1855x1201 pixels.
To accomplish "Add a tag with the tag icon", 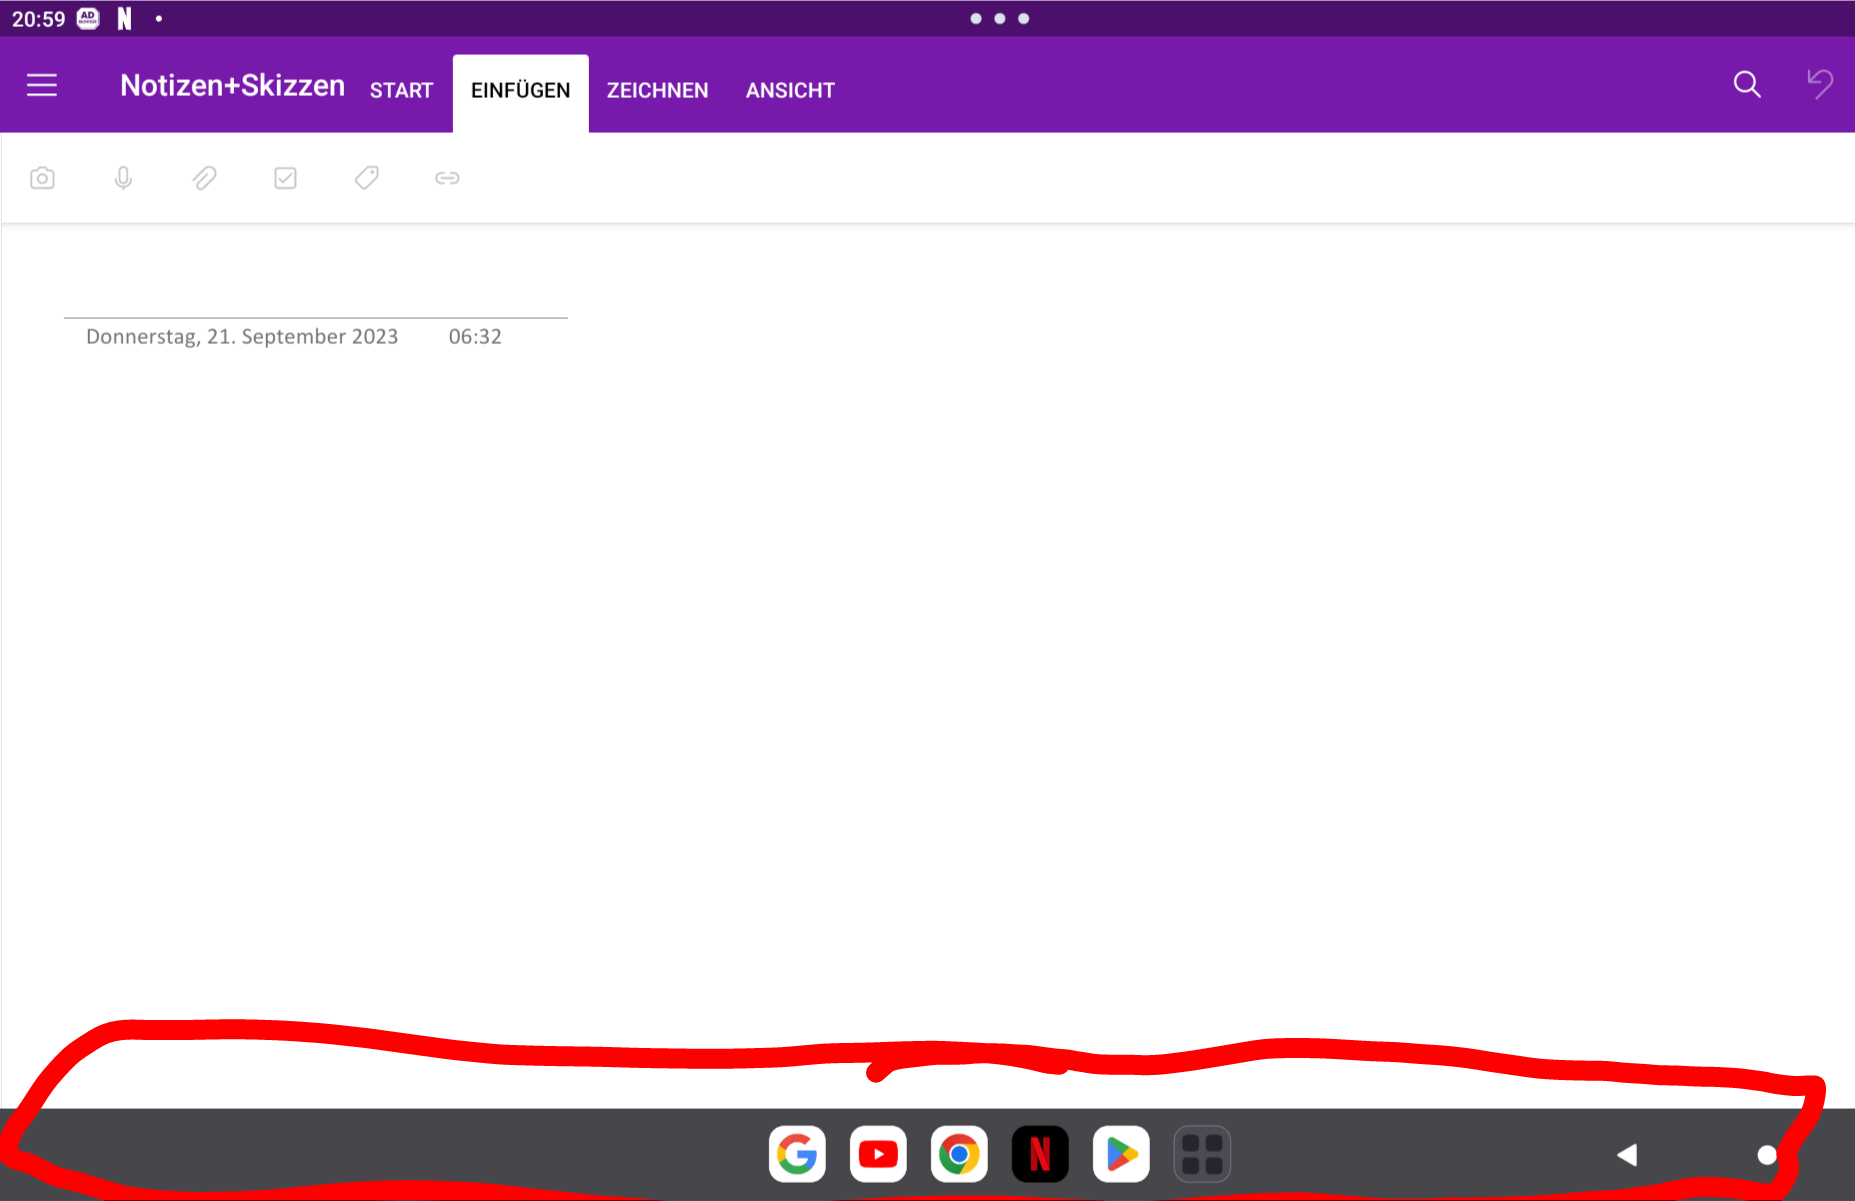I will pos(366,178).
